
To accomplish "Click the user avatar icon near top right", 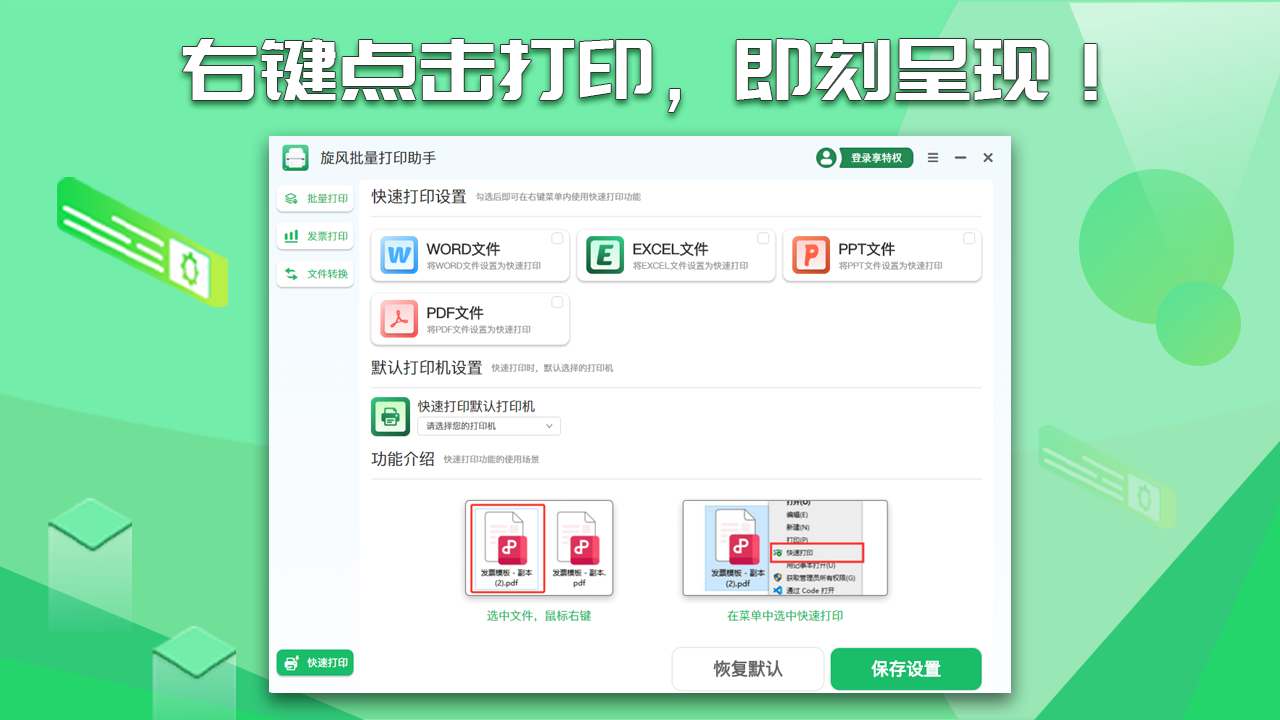I will coord(826,158).
